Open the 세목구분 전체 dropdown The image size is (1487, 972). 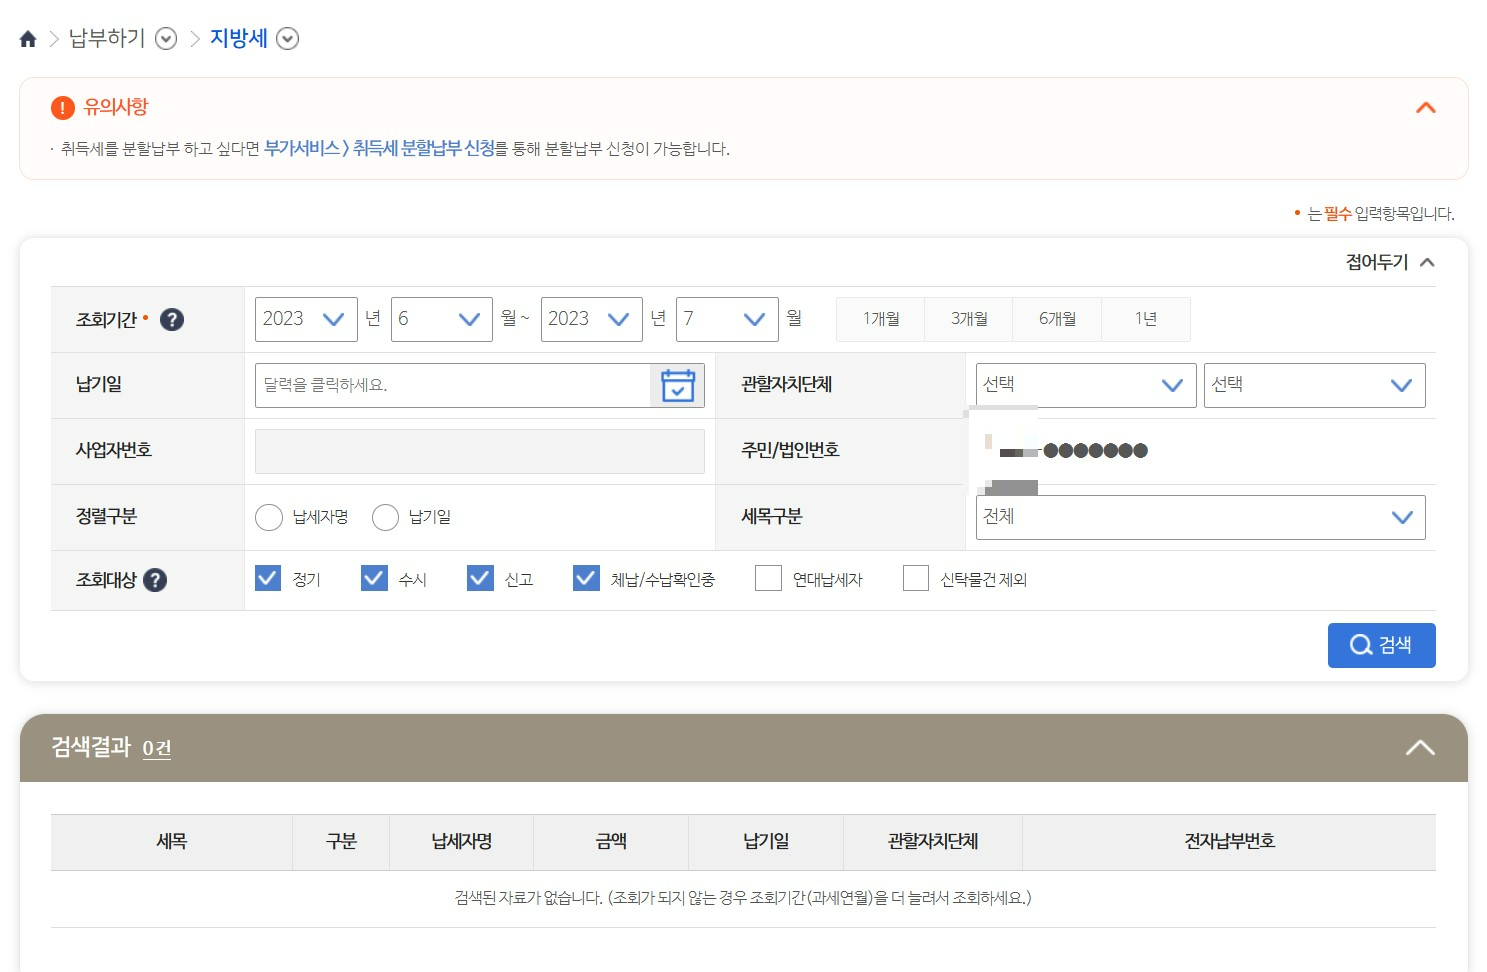(x=1201, y=517)
